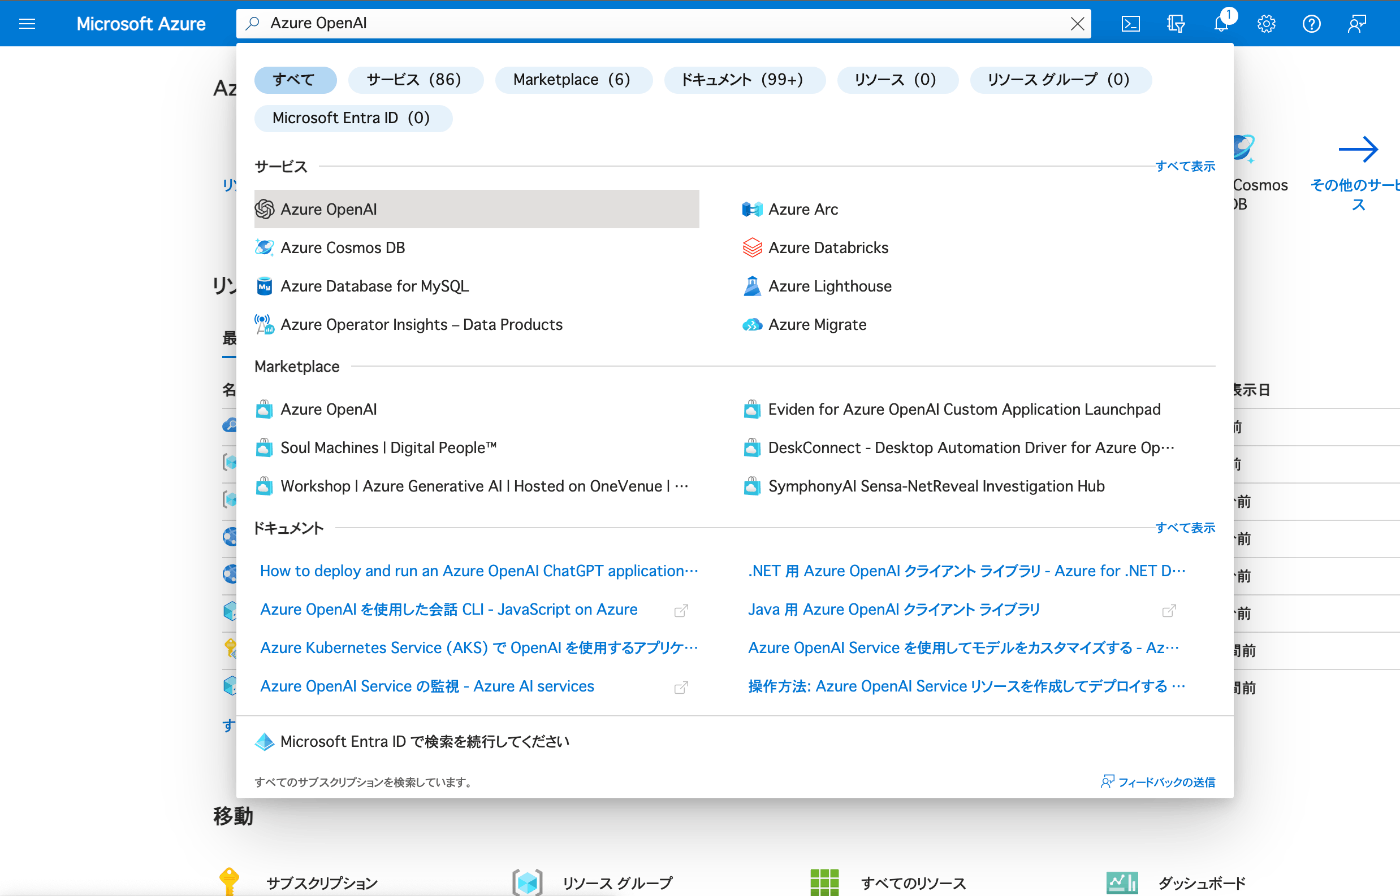
Task: Open the .NET 用 Azure OpenAI client library doc
Action: click(x=967, y=571)
